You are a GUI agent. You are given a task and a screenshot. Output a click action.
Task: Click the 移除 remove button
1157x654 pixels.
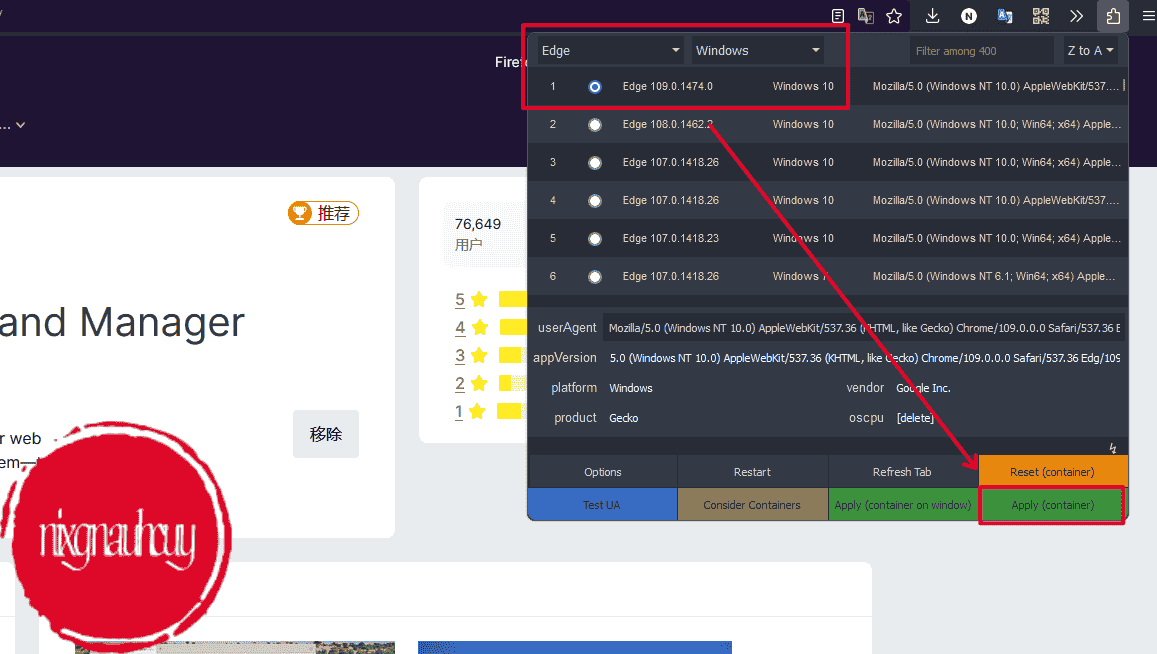(326, 434)
